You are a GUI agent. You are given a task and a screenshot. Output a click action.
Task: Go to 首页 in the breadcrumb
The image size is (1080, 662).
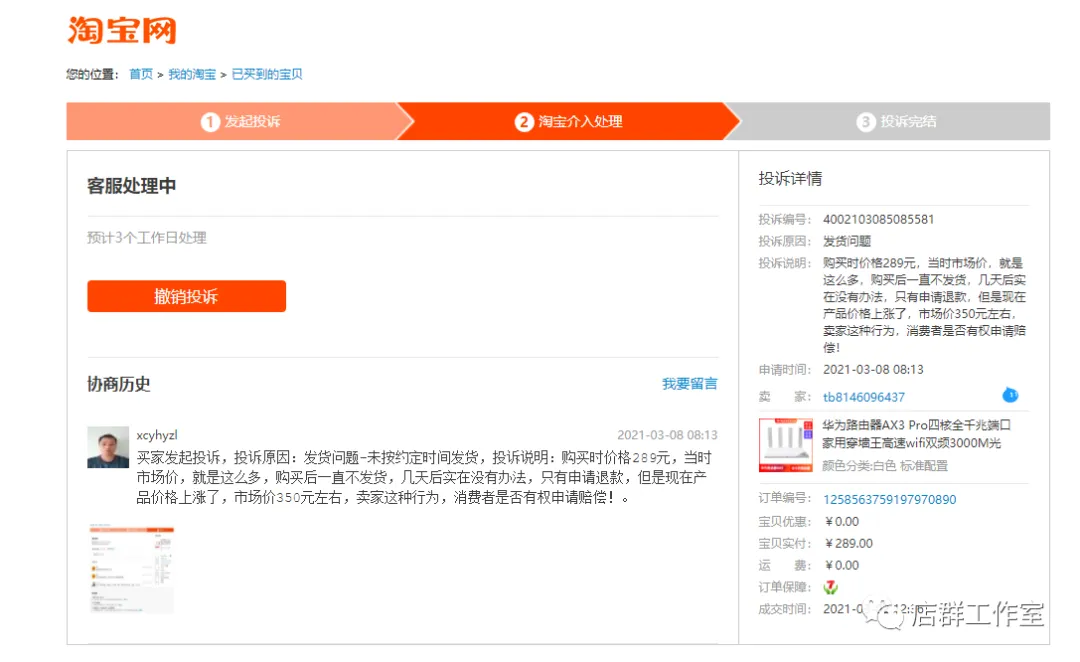141,74
